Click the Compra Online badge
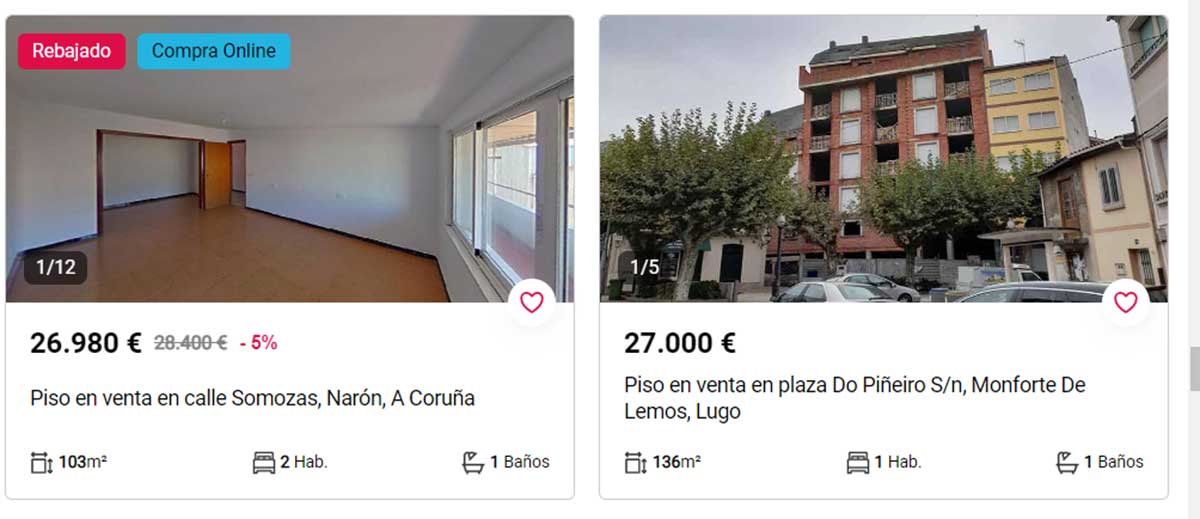 (x=213, y=51)
